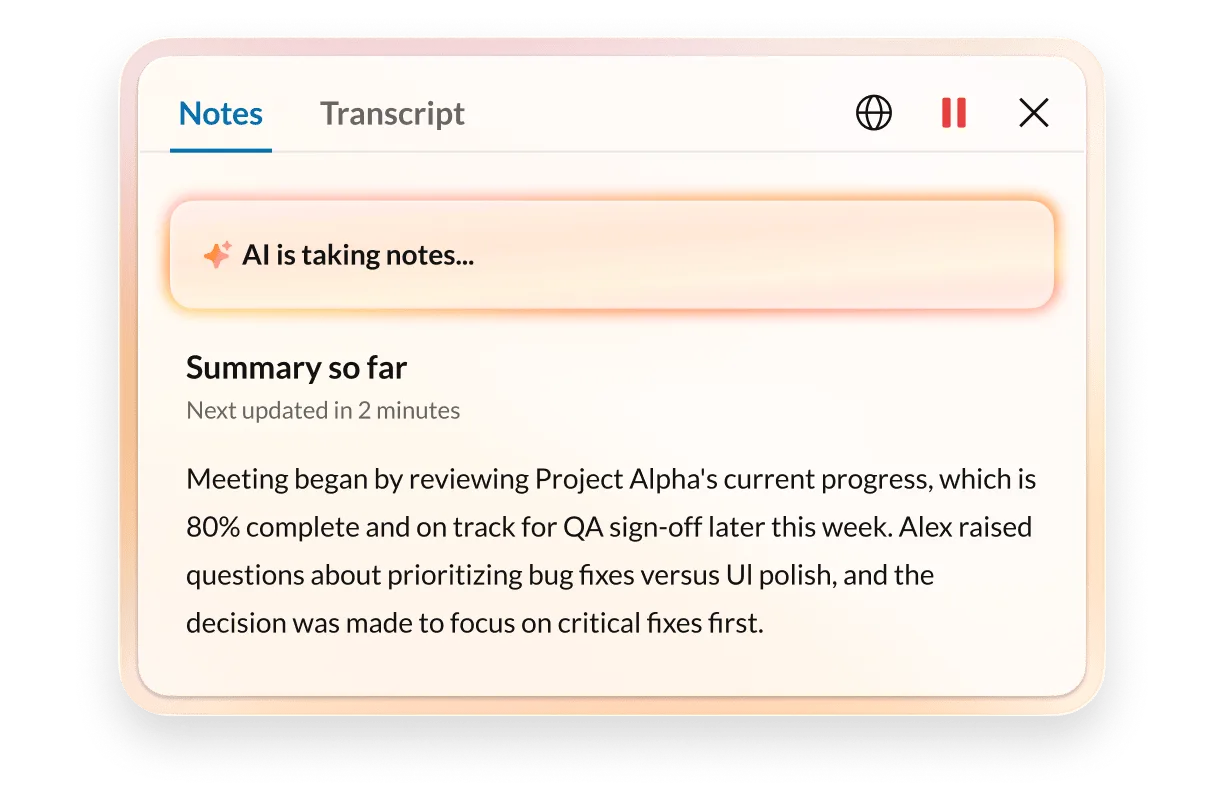Viewport: 1224px width, 792px height.
Task: Pause the AI note-taking with the red pause icon
Action: (x=952, y=113)
